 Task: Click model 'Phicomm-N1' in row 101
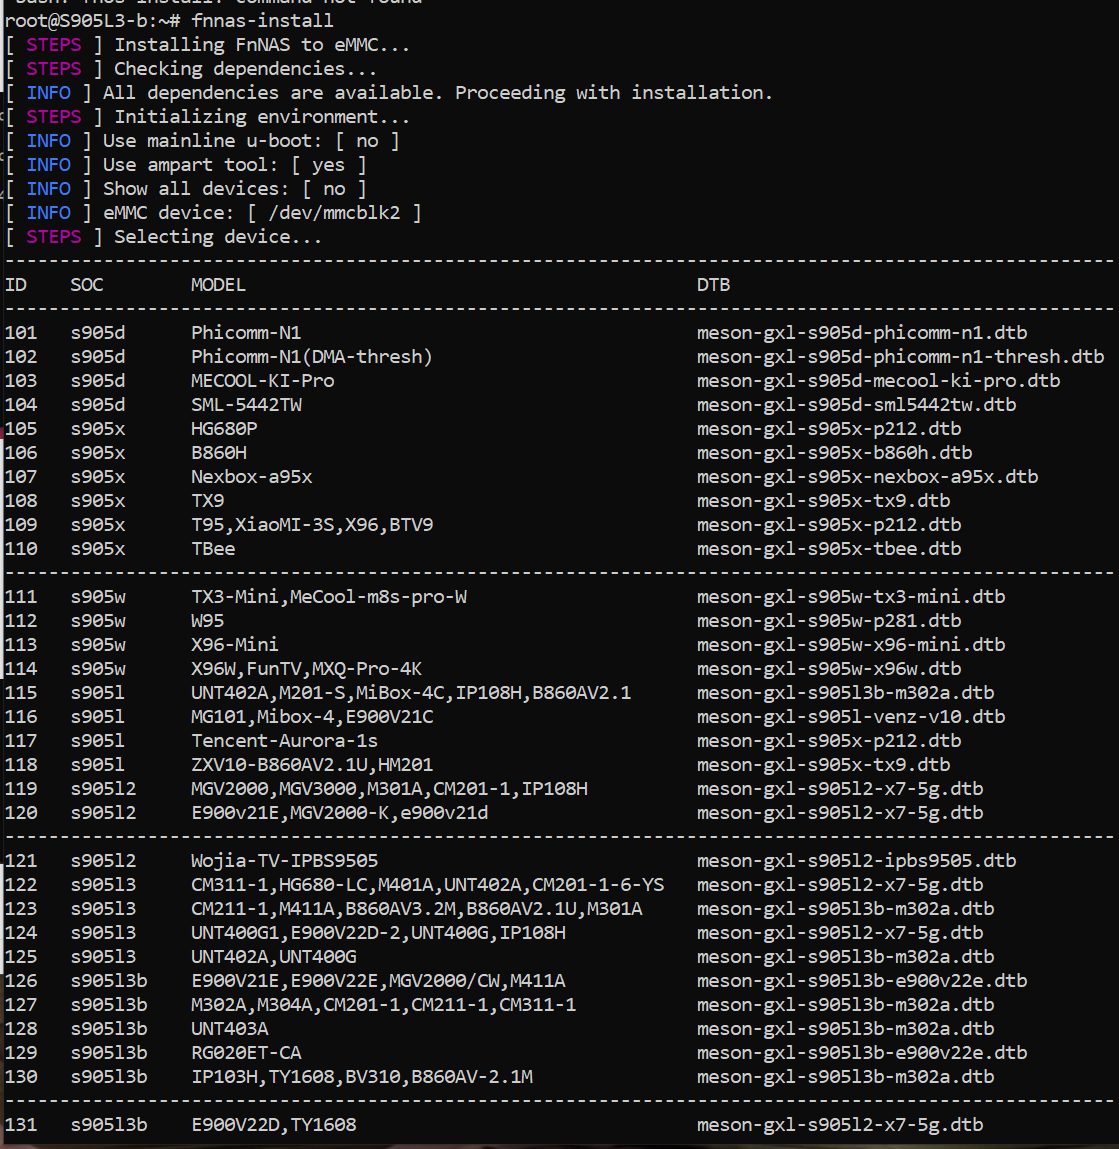(246, 333)
